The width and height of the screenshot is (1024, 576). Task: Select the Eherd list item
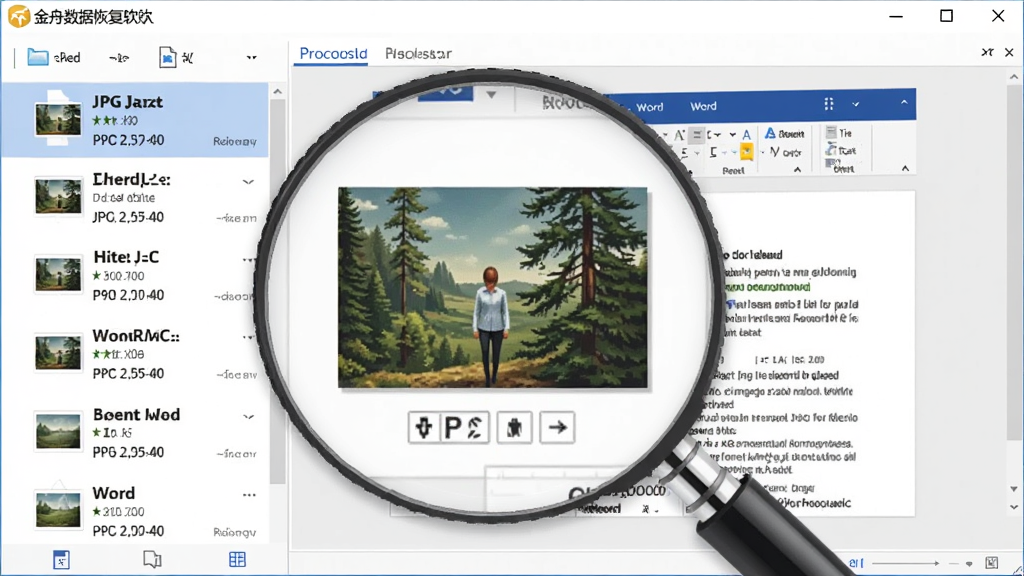point(135,197)
